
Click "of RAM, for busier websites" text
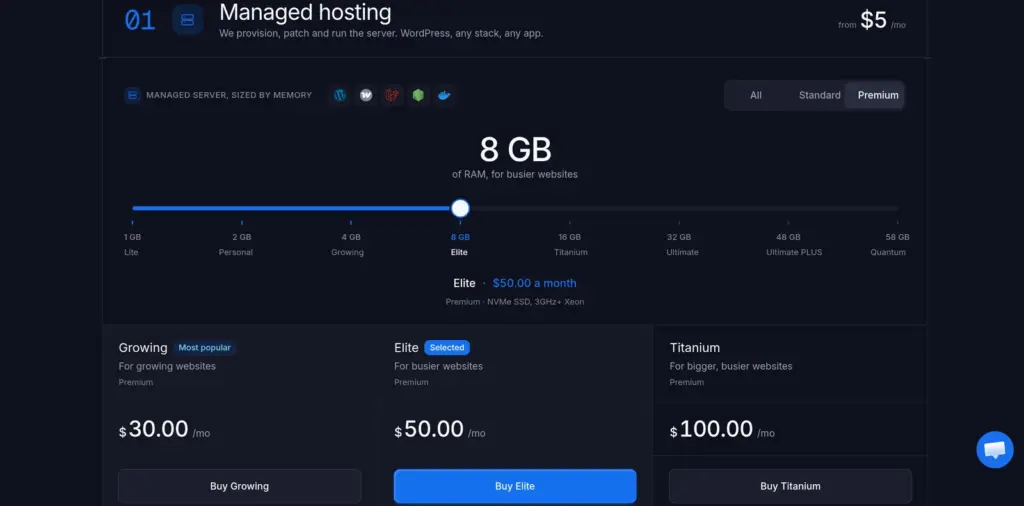(515, 174)
